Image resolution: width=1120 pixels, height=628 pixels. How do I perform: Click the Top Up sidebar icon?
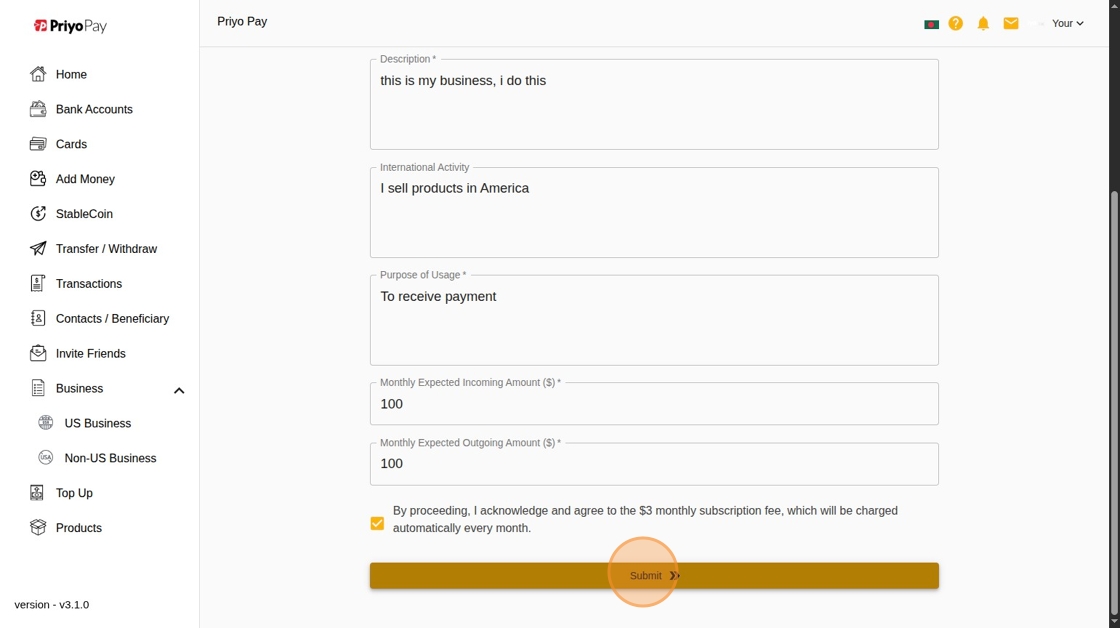(37, 493)
